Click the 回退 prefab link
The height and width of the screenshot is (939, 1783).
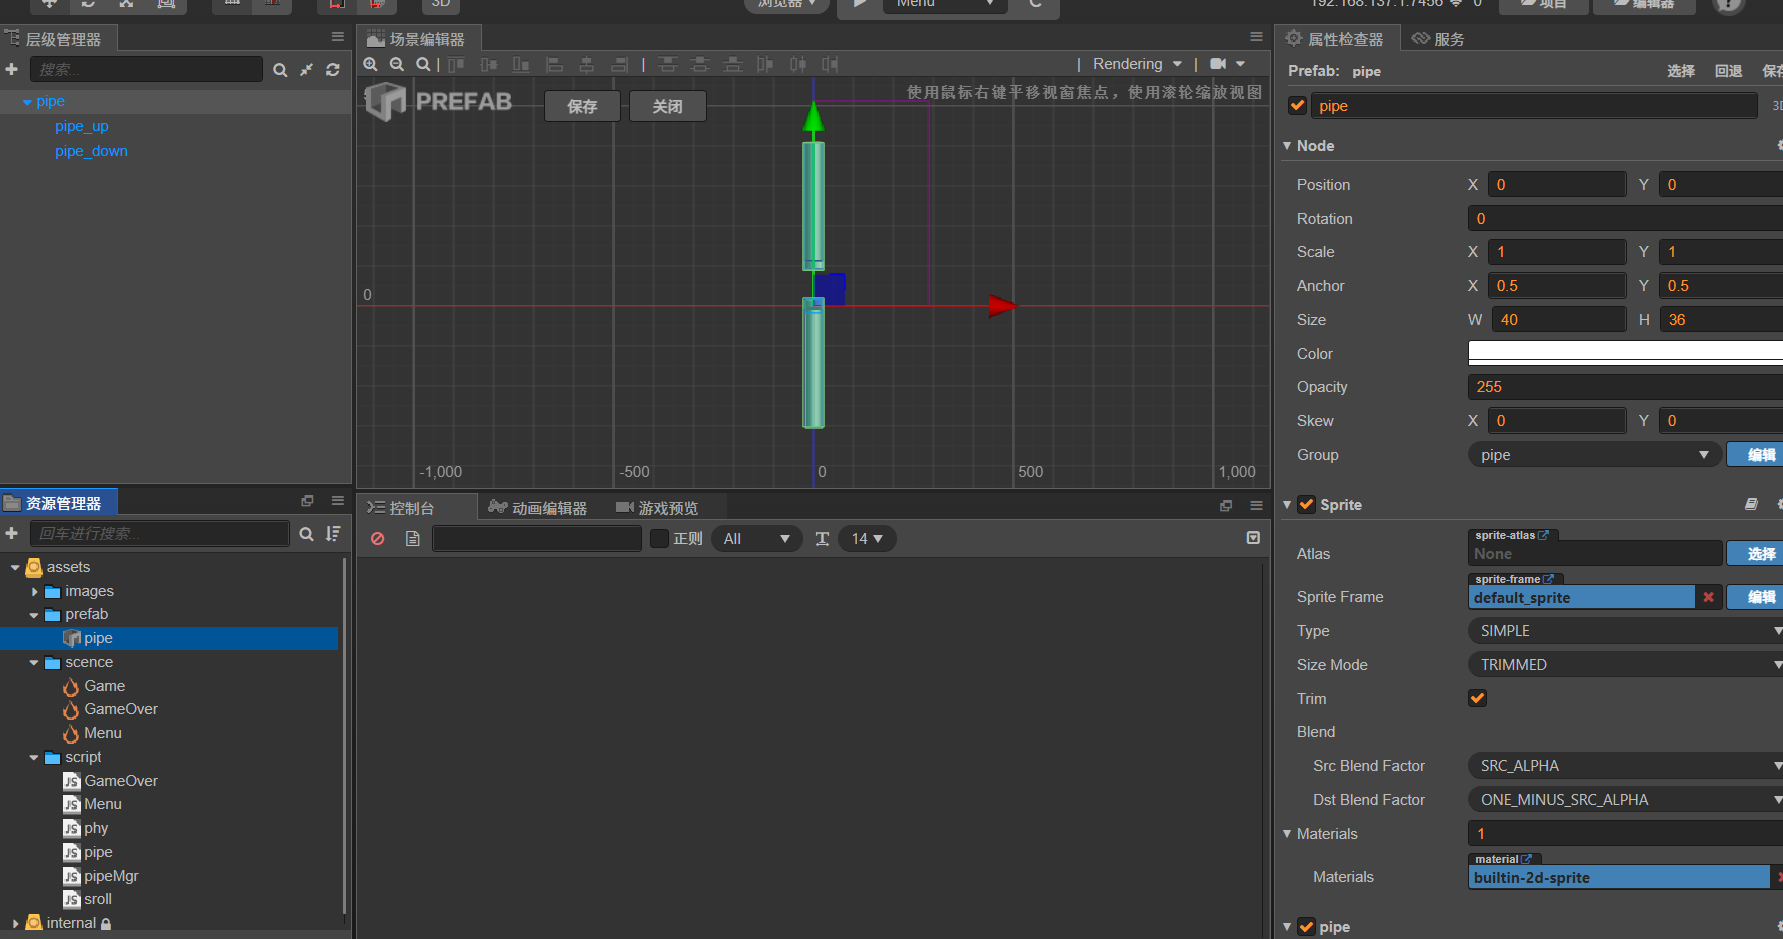tap(1728, 71)
